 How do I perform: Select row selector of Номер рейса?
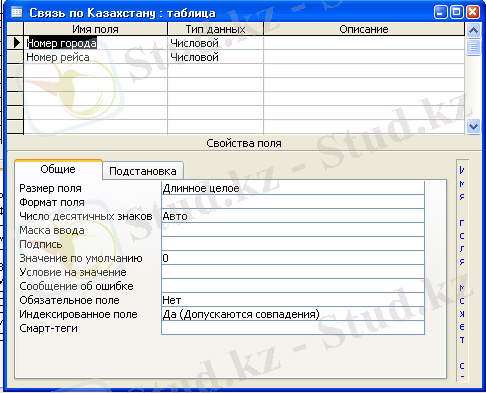coord(15,57)
